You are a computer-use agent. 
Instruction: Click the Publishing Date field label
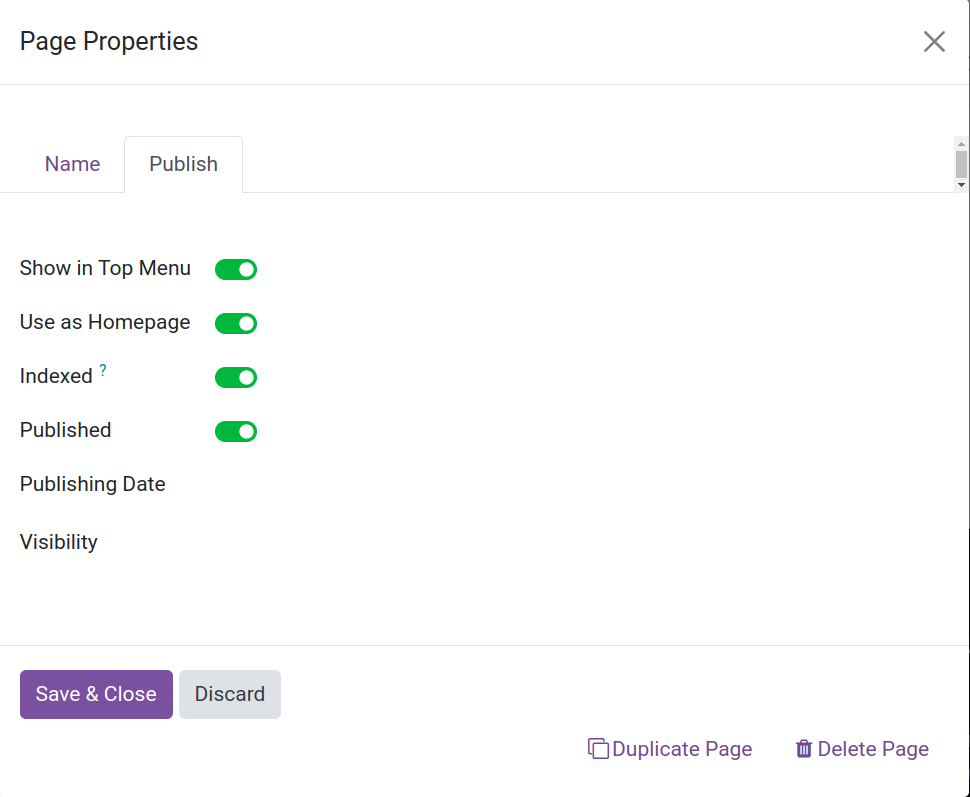point(92,484)
